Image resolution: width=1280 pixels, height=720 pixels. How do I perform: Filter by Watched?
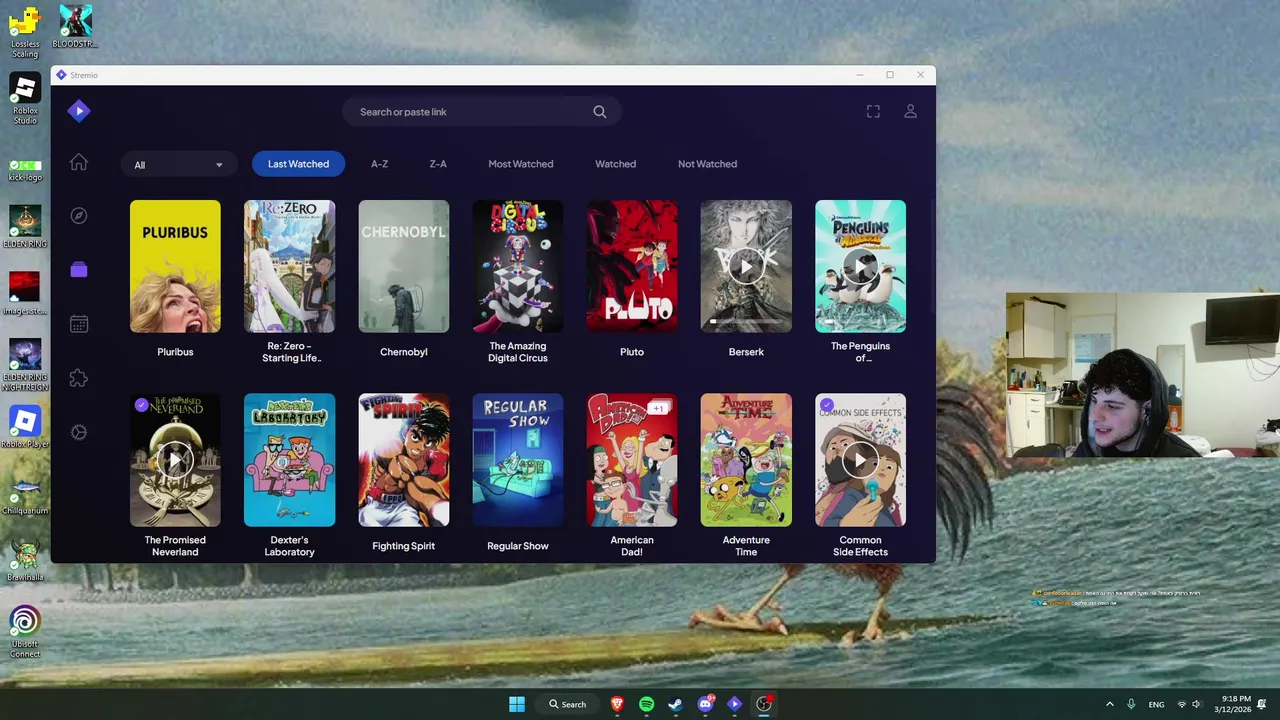point(615,164)
